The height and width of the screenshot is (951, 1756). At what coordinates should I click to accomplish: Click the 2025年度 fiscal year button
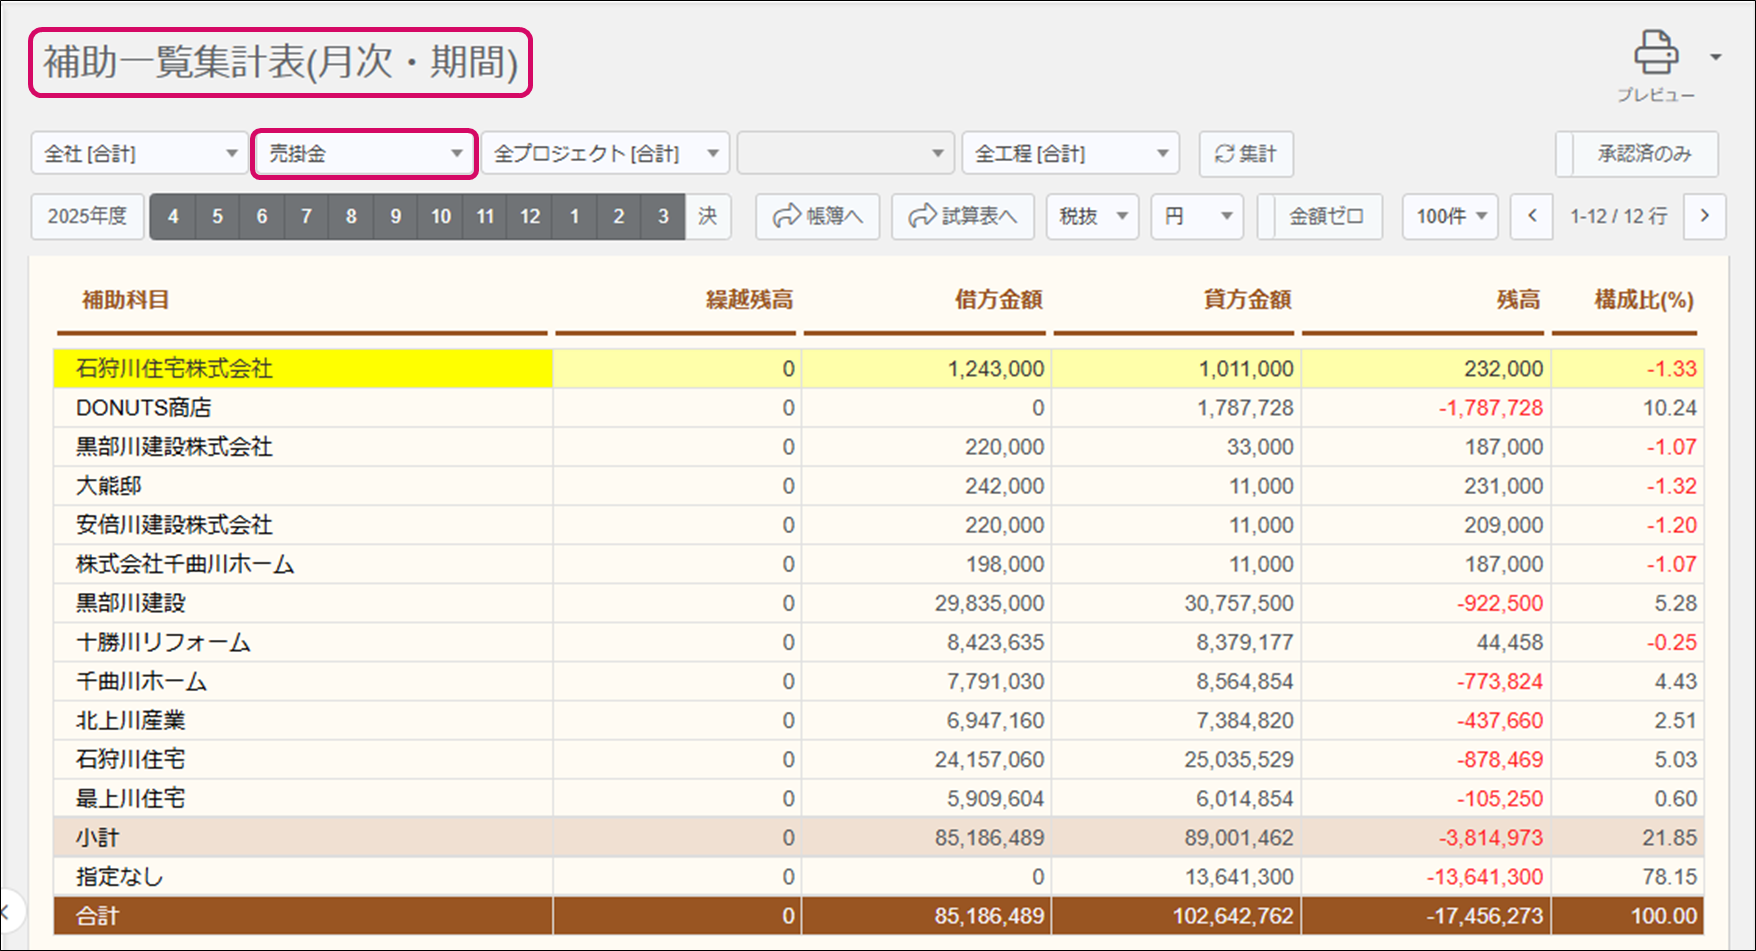click(88, 216)
